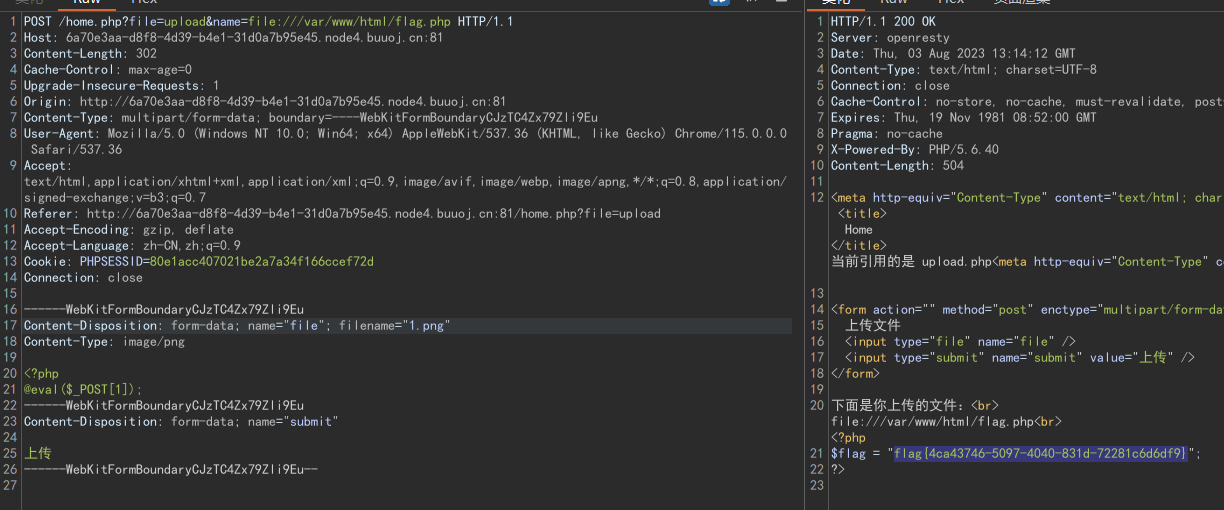Viewport: 1224px width, 510px height.
Task: Click Content-Type: image/png line
Action: (x=104, y=341)
